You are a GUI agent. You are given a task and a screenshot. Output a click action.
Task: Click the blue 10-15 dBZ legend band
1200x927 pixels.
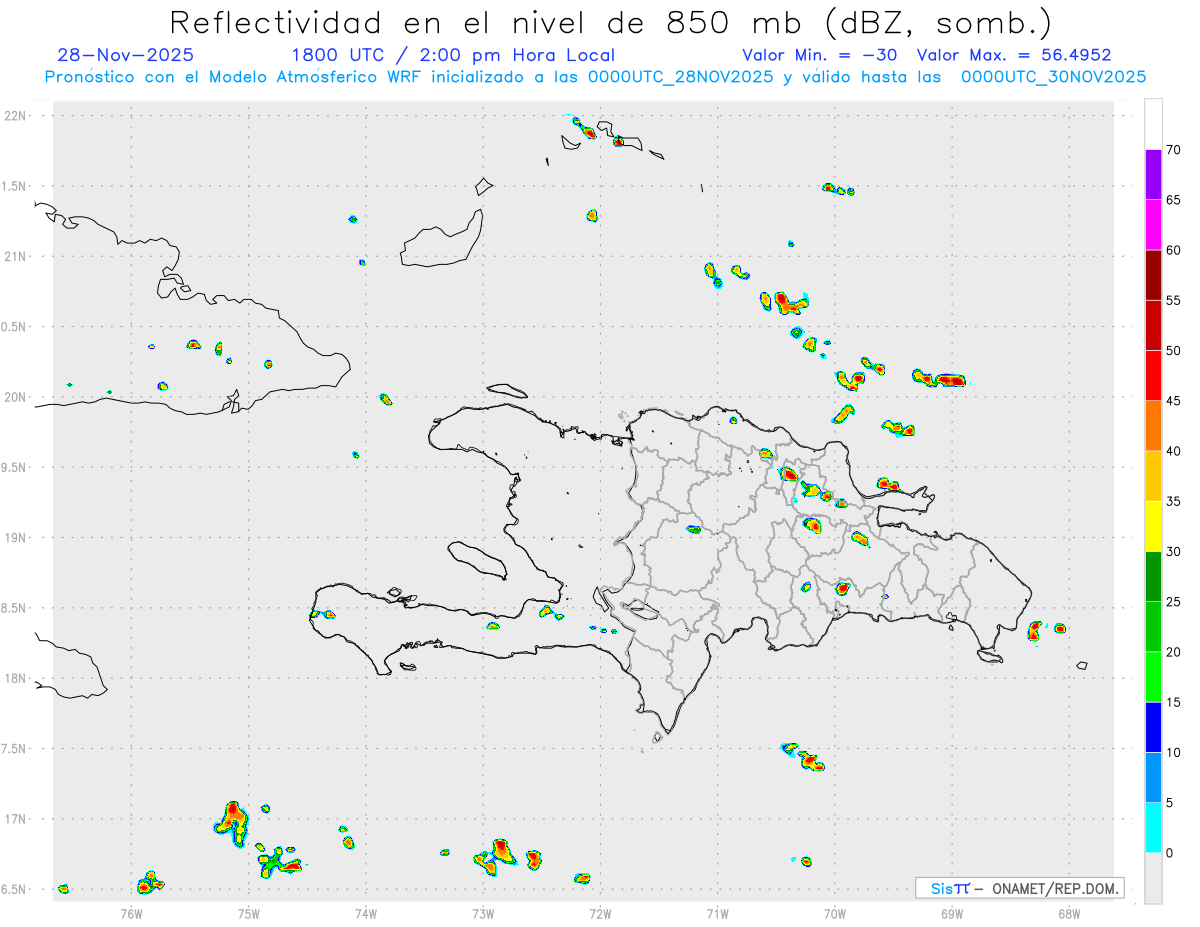point(1153,728)
